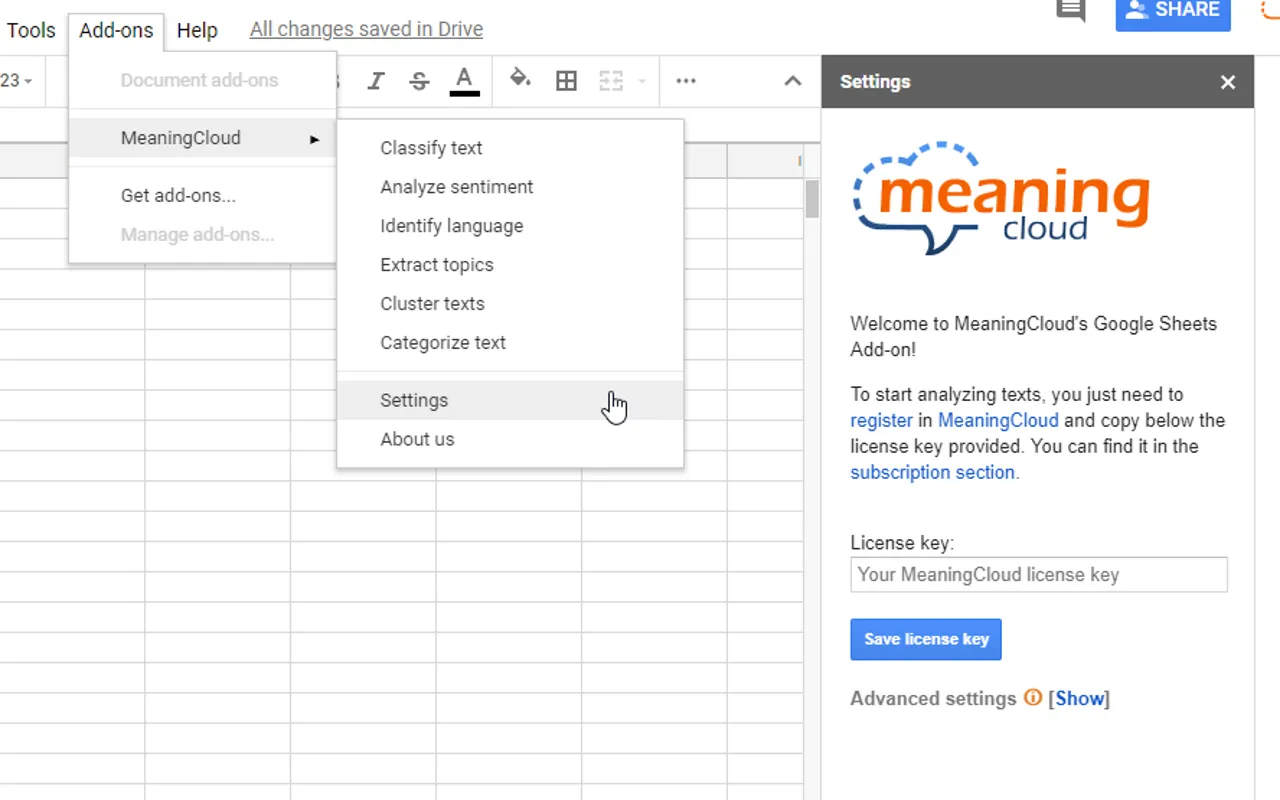Click the blue SHARE button

click(x=1173, y=12)
